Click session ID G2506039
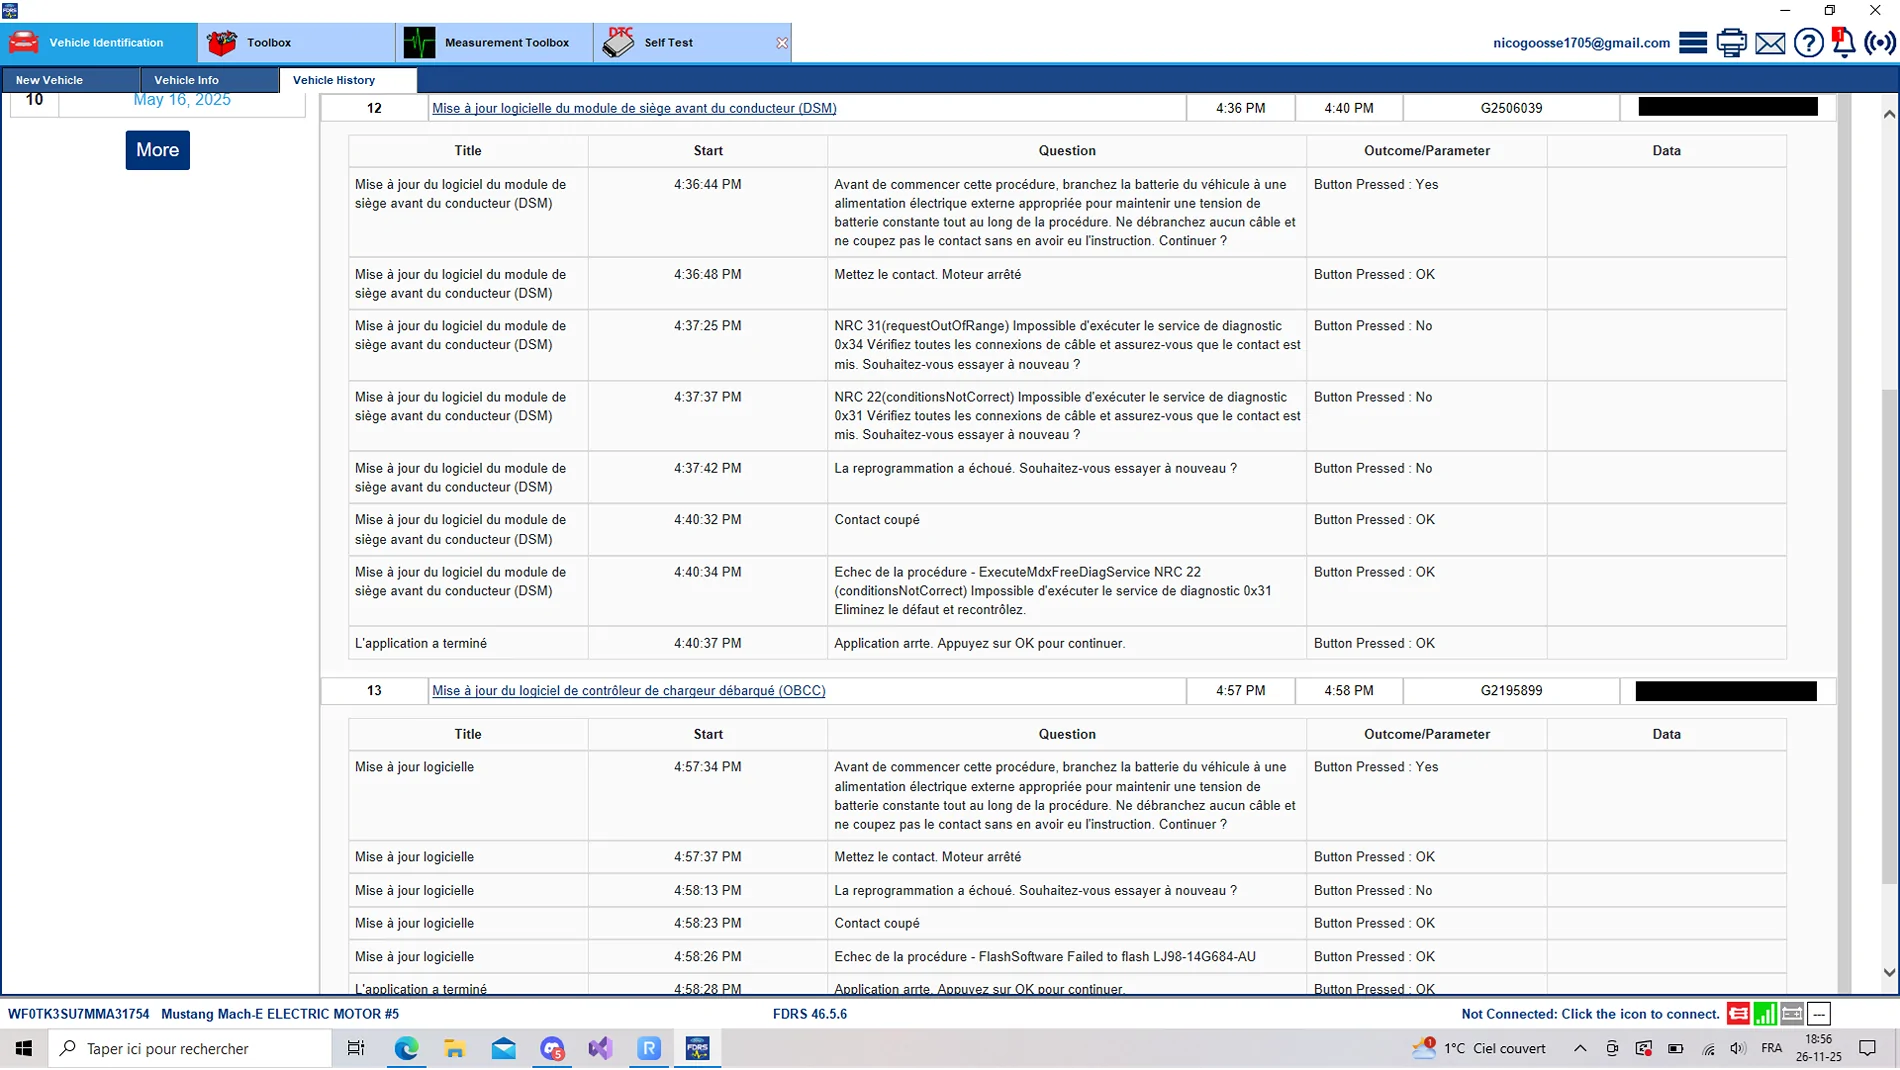1900x1070 pixels. click(x=1511, y=108)
